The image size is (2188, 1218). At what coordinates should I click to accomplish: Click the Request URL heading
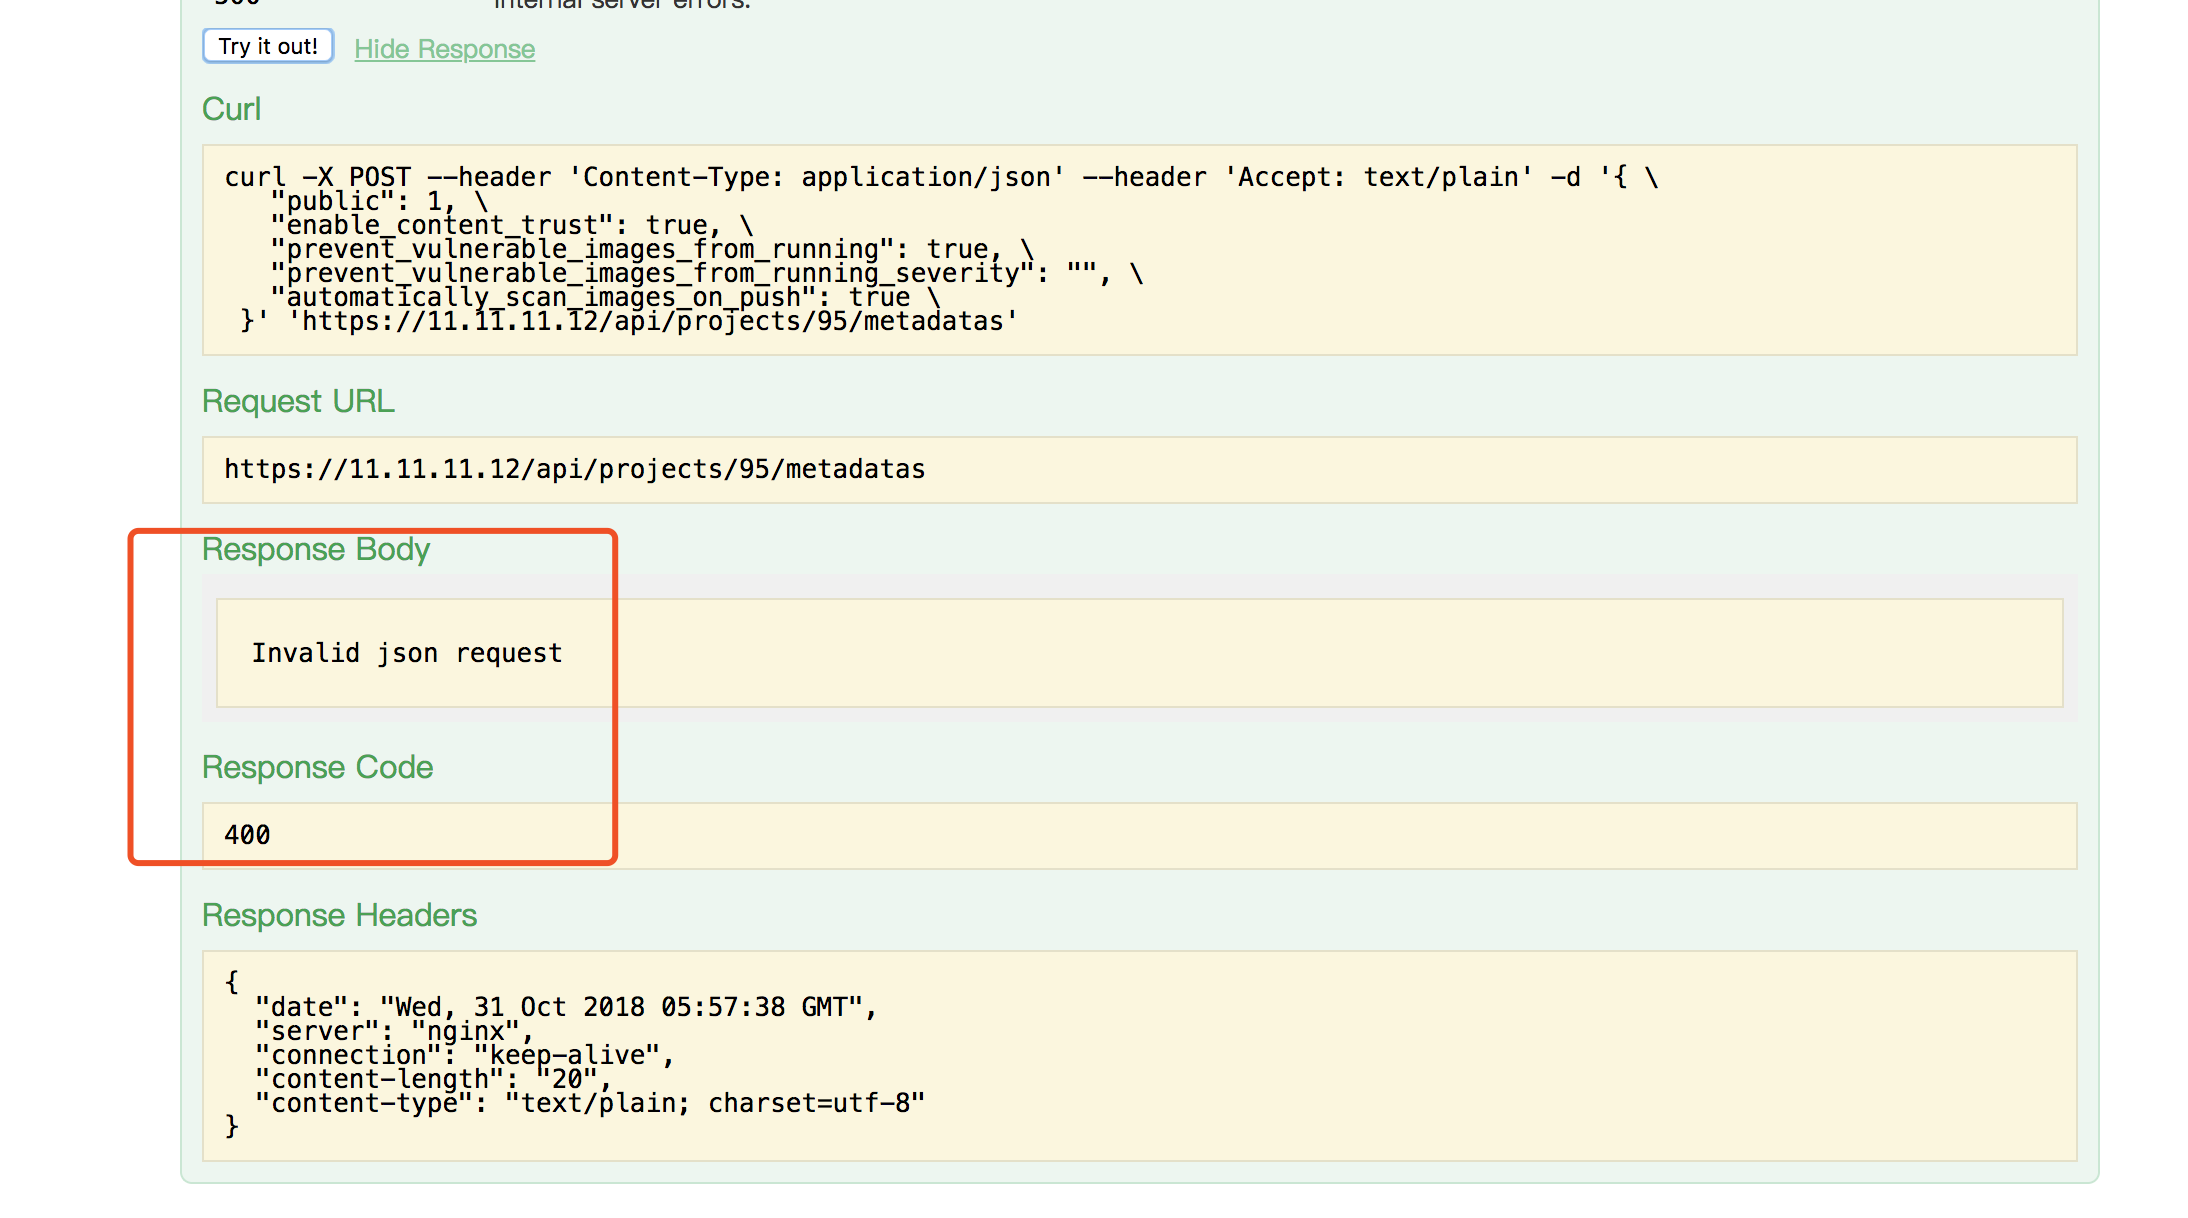(298, 401)
